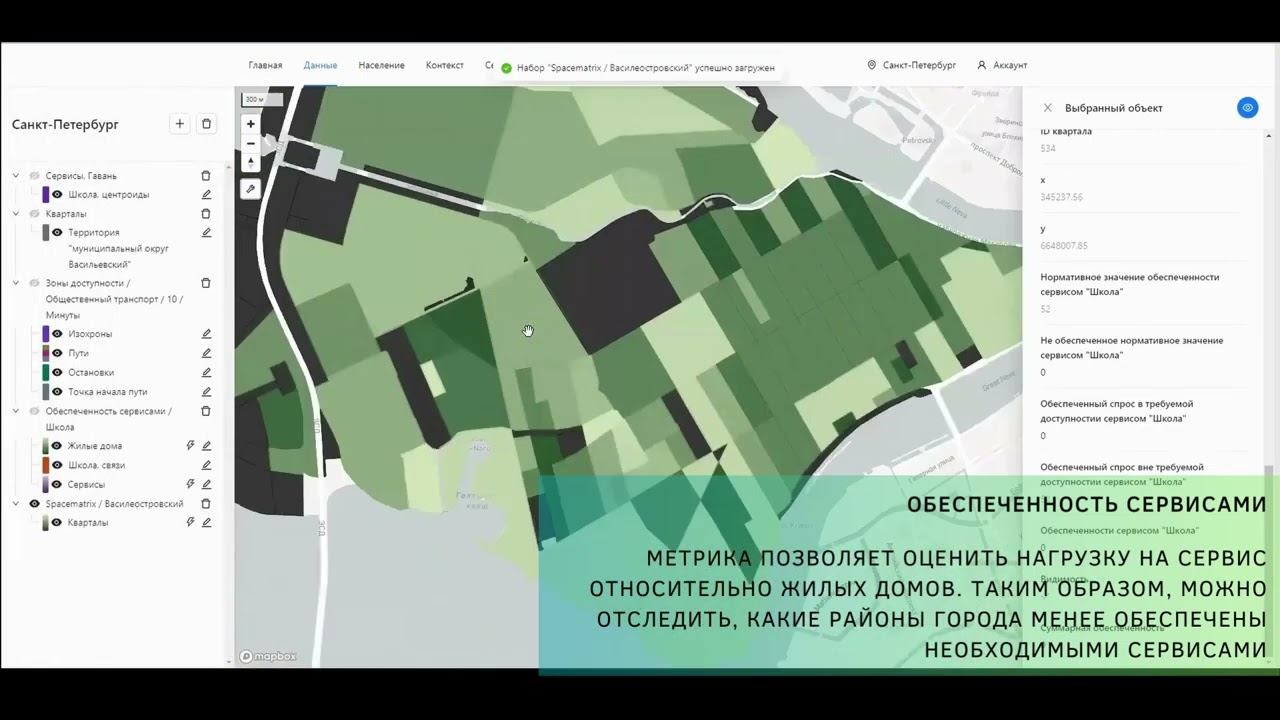Select the Школа. связи layer name
The height and width of the screenshot is (720, 1280).
(x=97, y=465)
